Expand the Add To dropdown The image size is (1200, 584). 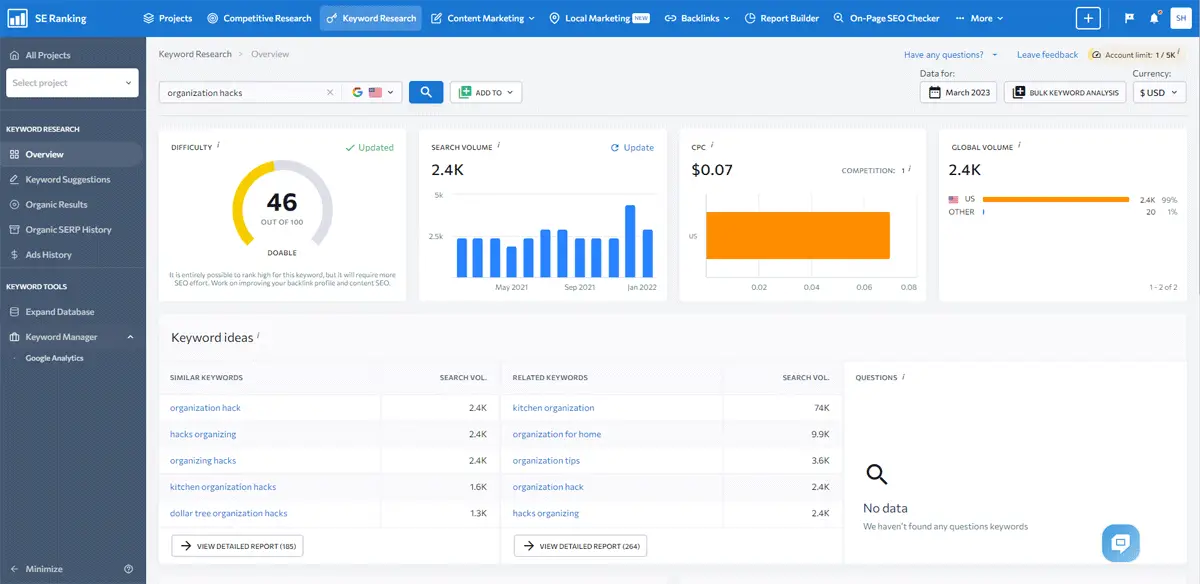[486, 93]
